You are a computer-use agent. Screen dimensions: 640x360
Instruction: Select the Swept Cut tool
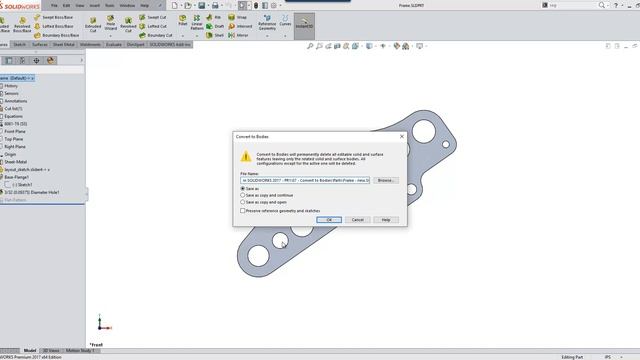[153, 17]
